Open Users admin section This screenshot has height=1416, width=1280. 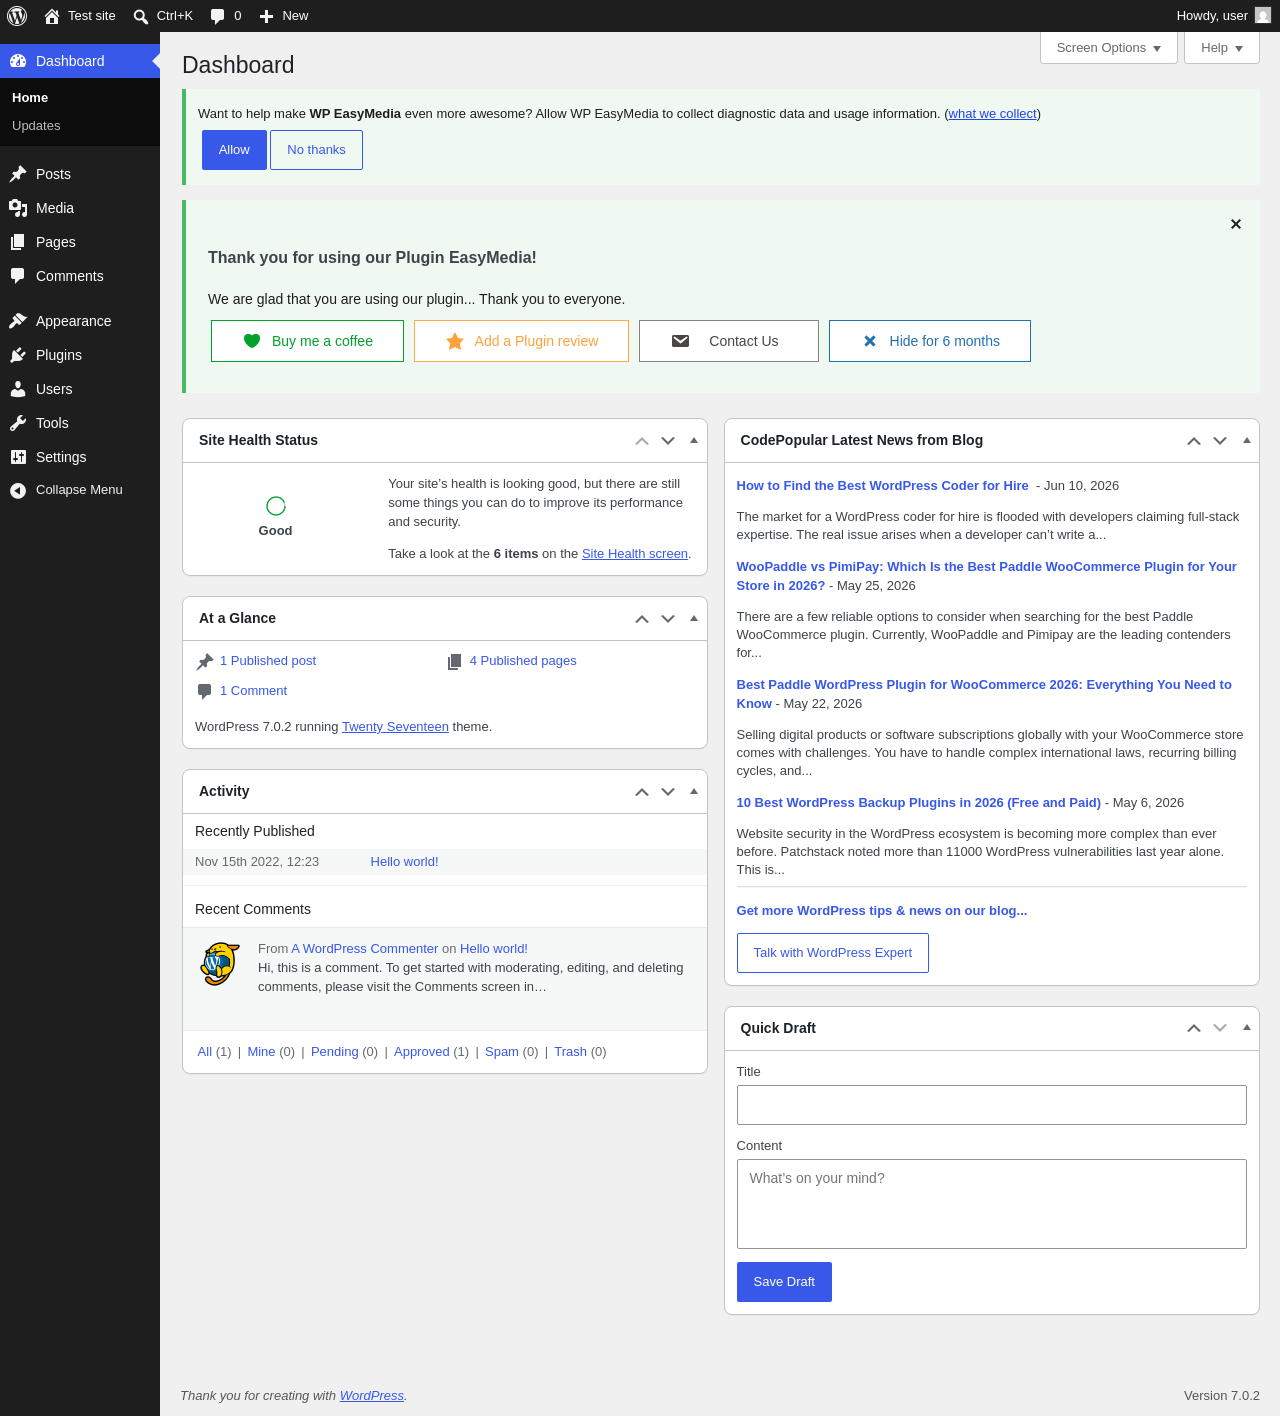coord(80,389)
